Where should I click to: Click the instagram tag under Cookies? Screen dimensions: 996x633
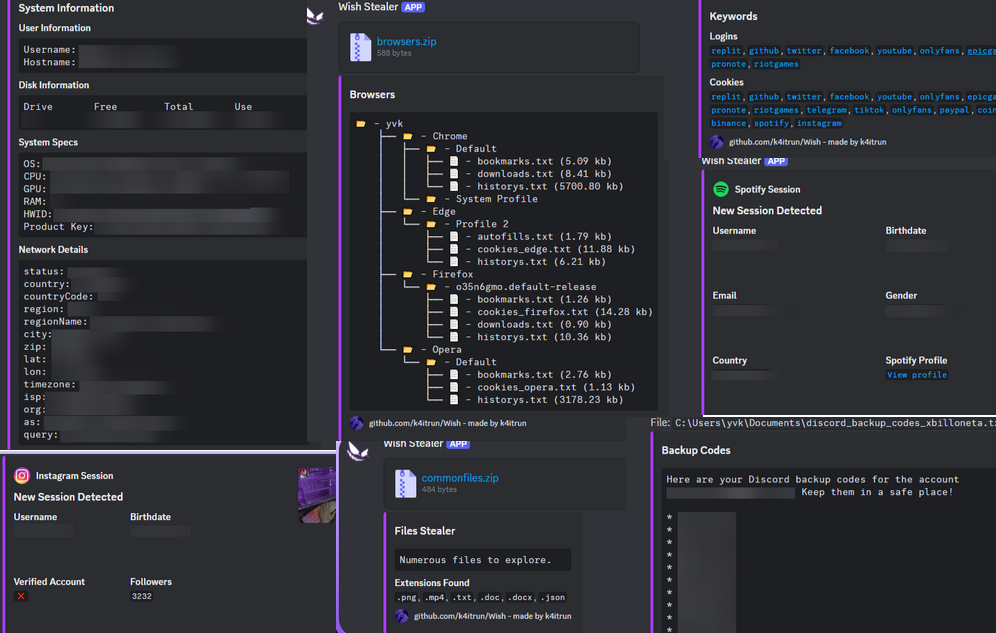coord(819,123)
